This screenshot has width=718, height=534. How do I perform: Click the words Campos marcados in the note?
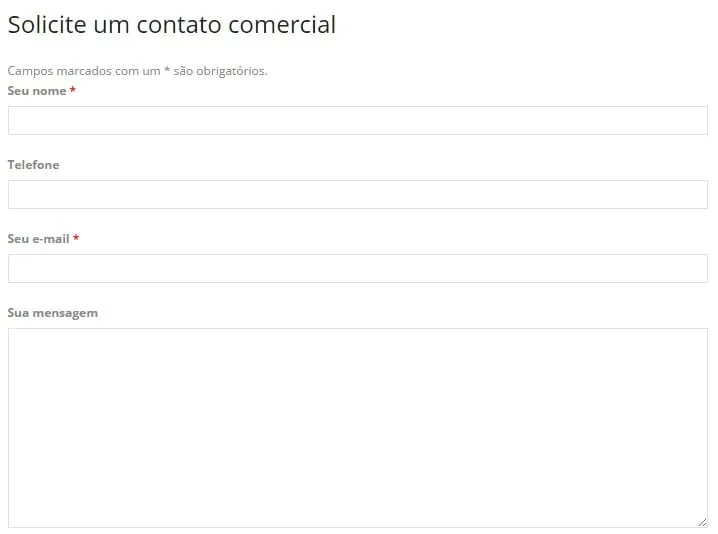pyautogui.click(x=56, y=71)
